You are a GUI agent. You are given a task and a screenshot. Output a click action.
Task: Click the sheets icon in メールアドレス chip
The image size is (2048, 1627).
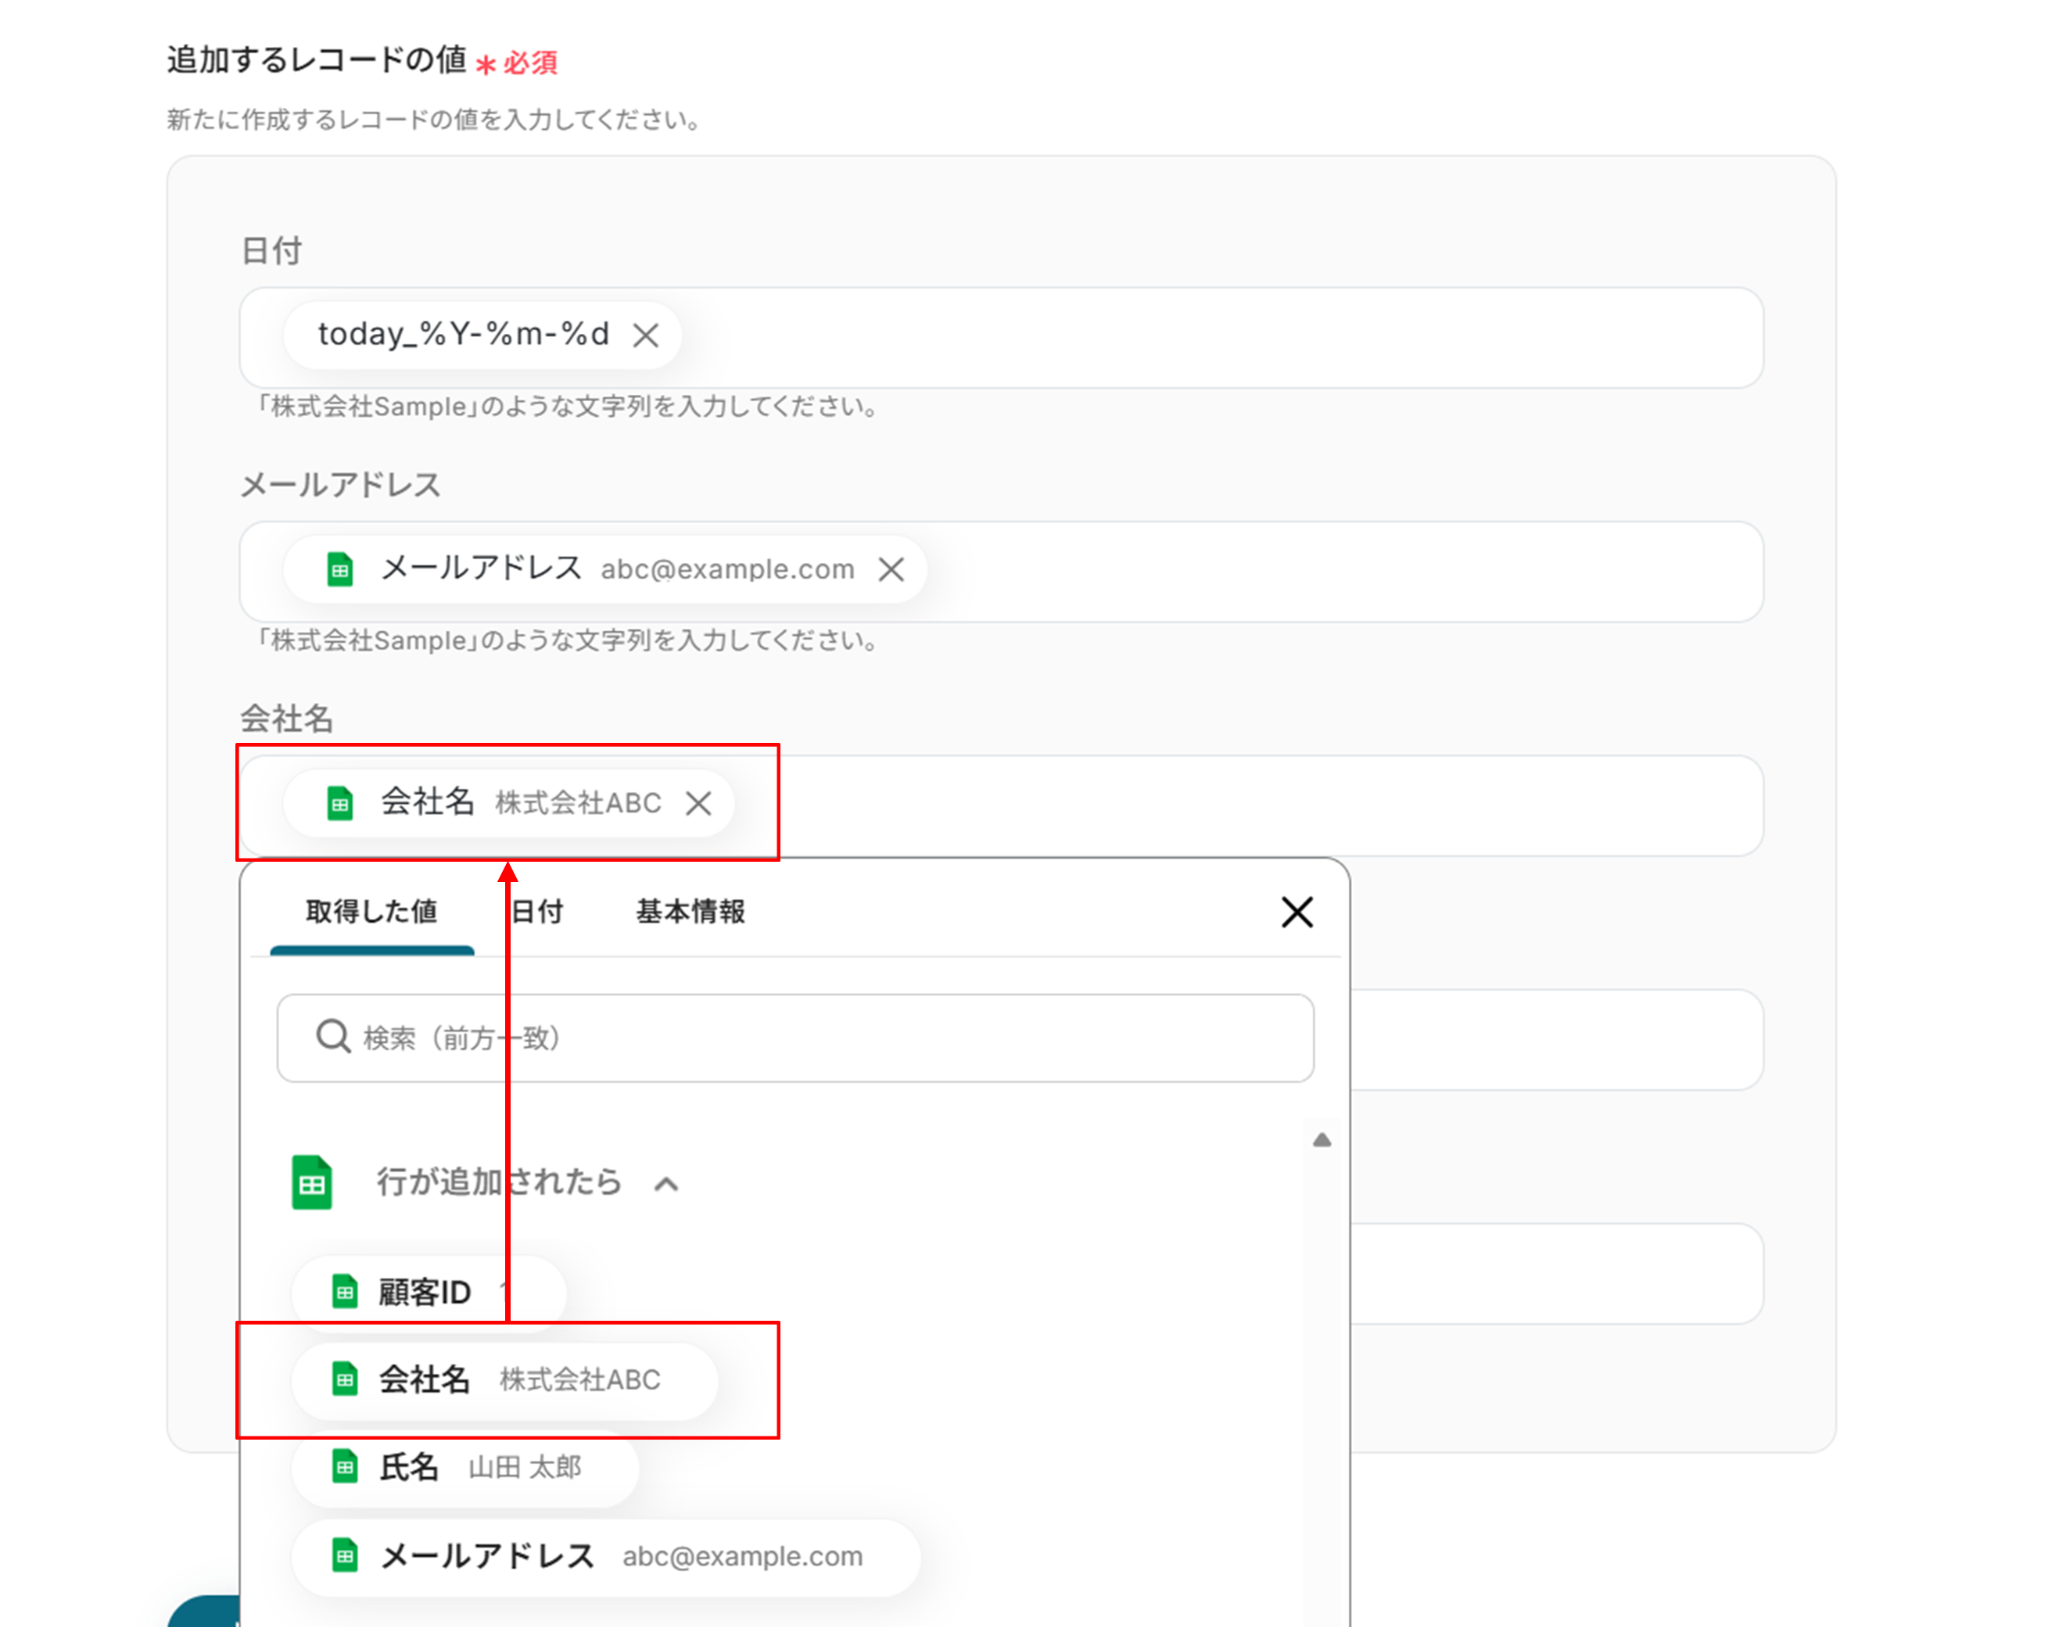click(340, 569)
